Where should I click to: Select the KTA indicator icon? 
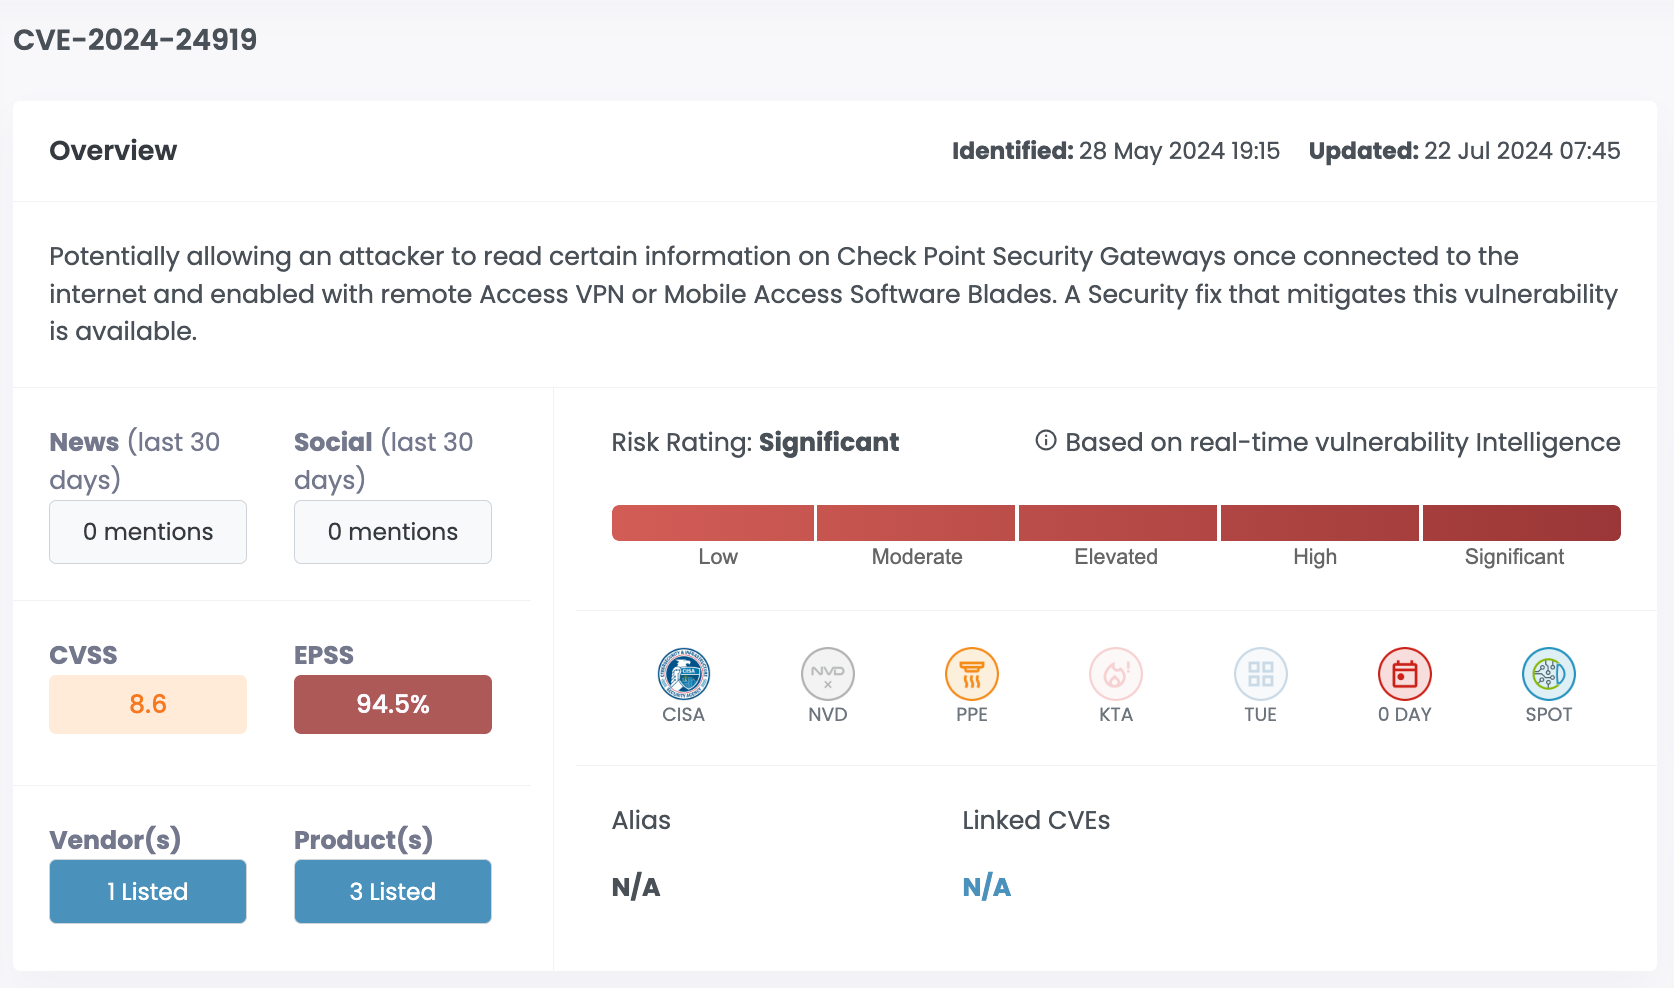click(x=1116, y=674)
